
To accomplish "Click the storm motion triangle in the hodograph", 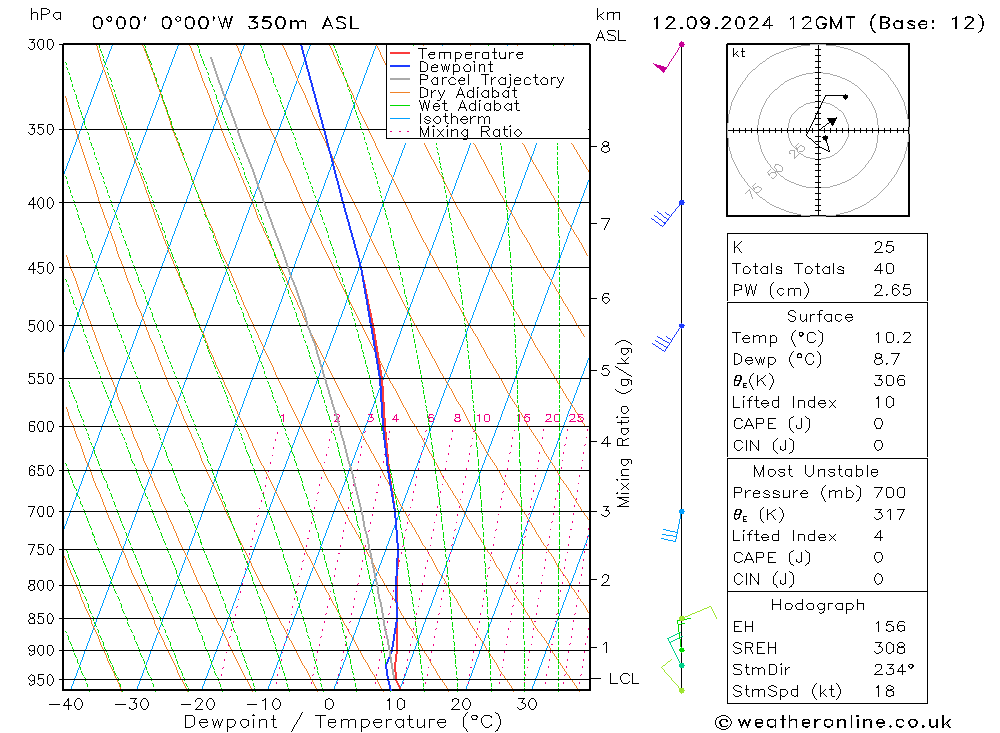I will coord(832,121).
